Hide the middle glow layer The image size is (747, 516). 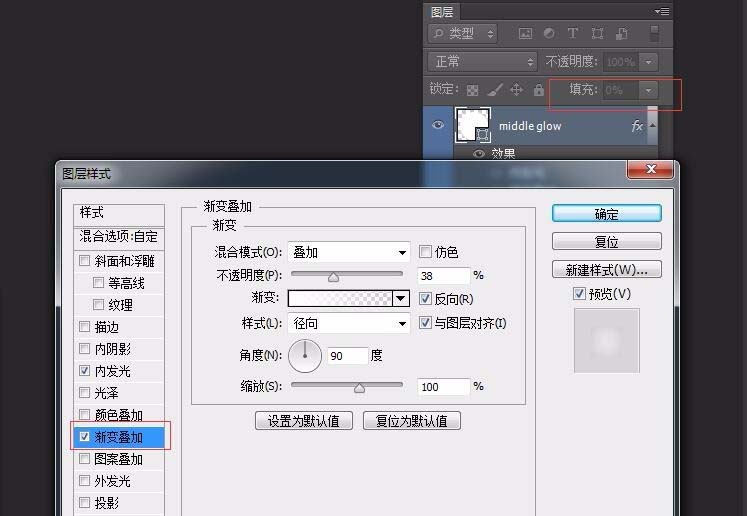click(438, 126)
